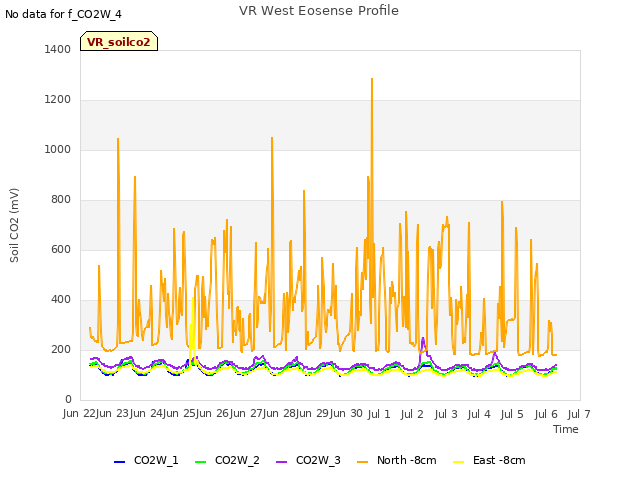Click the Jul 7 x-axis tick label
This screenshot has height=480, width=640.
[x=579, y=414]
